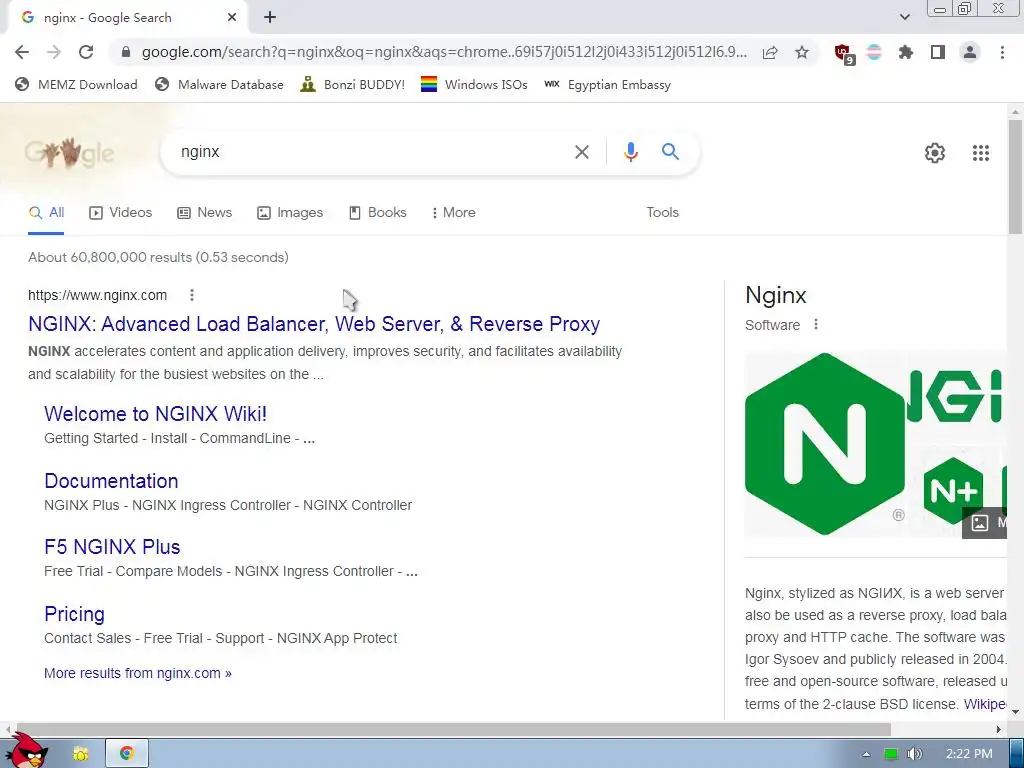
Task: Open Malware Database bookmark
Action: (219, 84)
